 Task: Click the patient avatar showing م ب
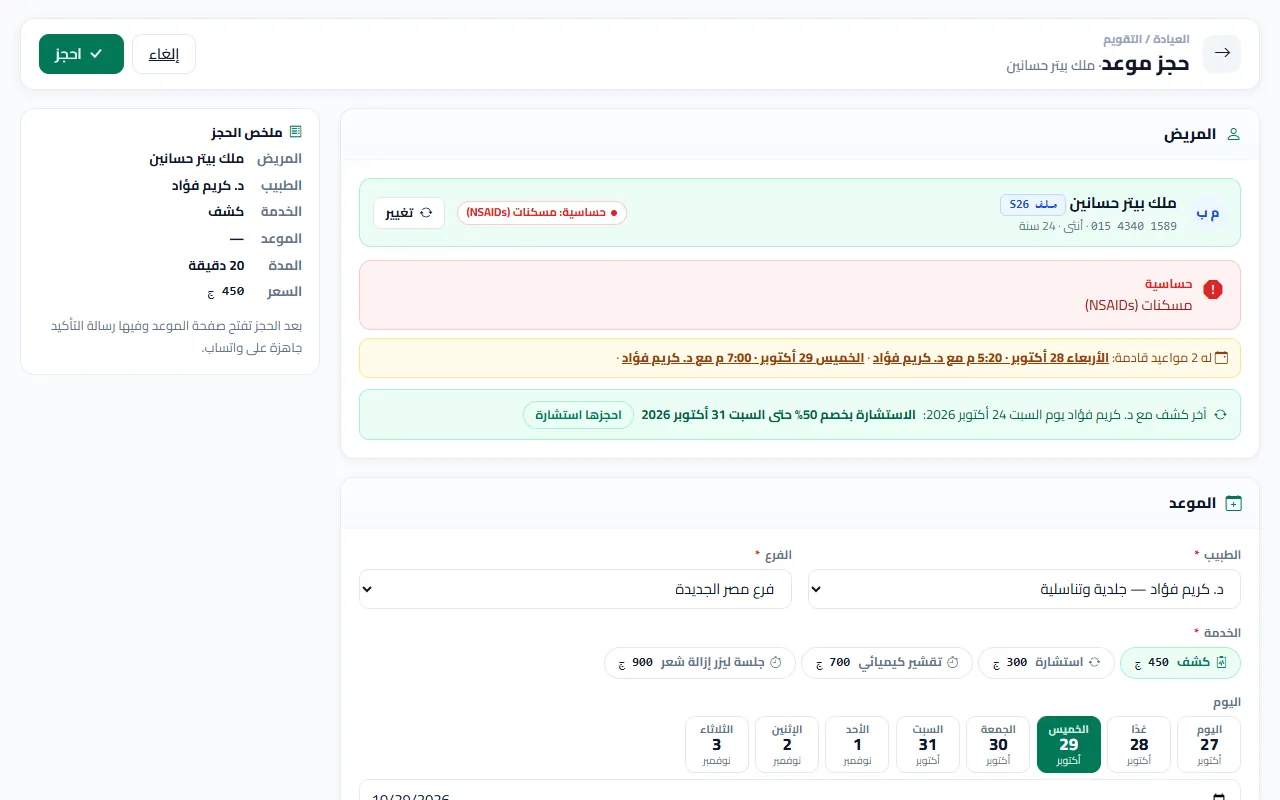coord(1208,212)
